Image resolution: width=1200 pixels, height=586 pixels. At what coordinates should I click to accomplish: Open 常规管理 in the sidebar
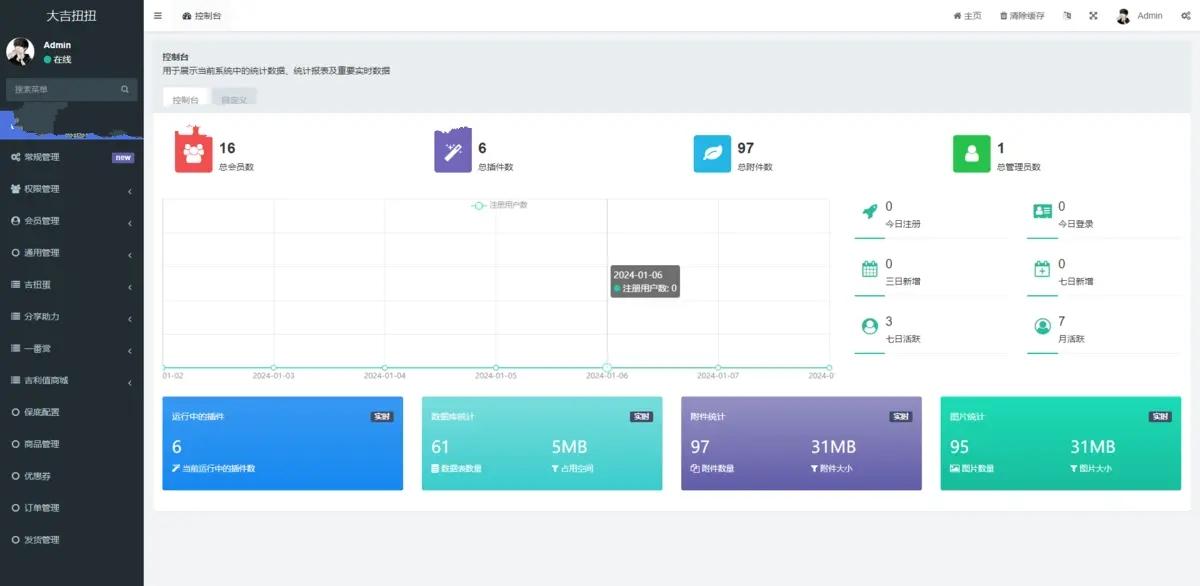click(72, 157)
